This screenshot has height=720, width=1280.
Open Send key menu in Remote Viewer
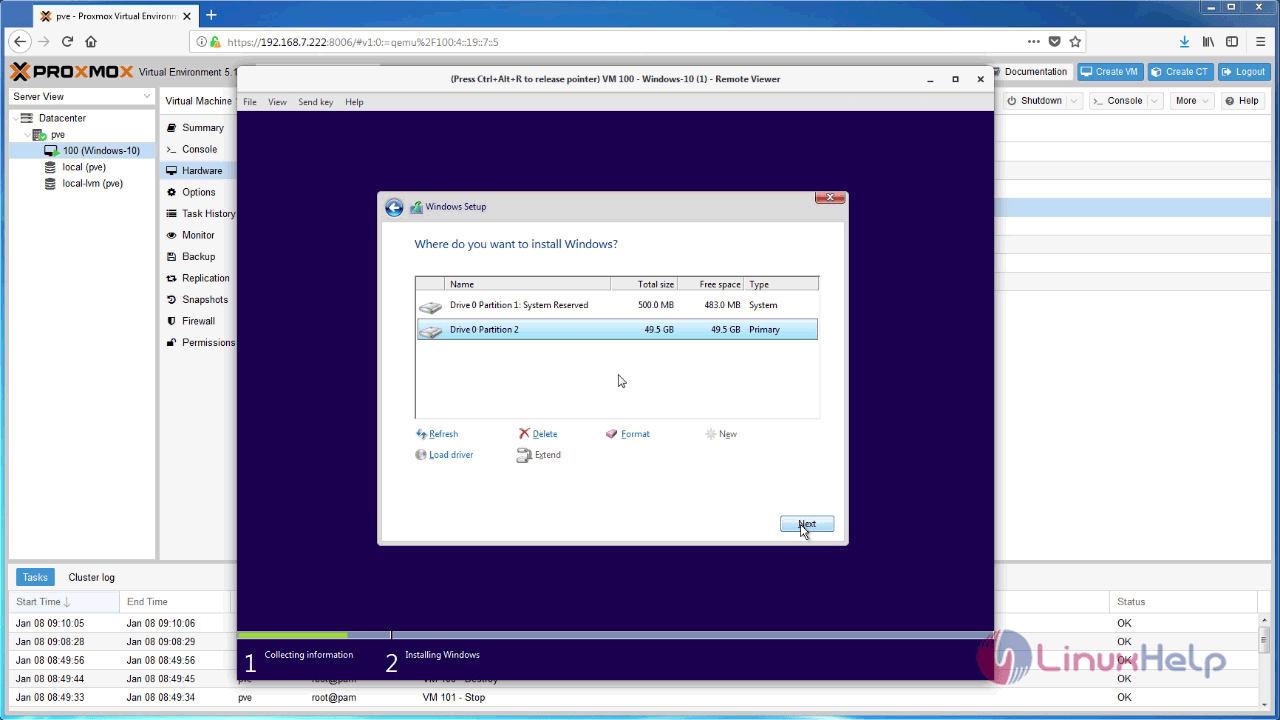(315, 102)
